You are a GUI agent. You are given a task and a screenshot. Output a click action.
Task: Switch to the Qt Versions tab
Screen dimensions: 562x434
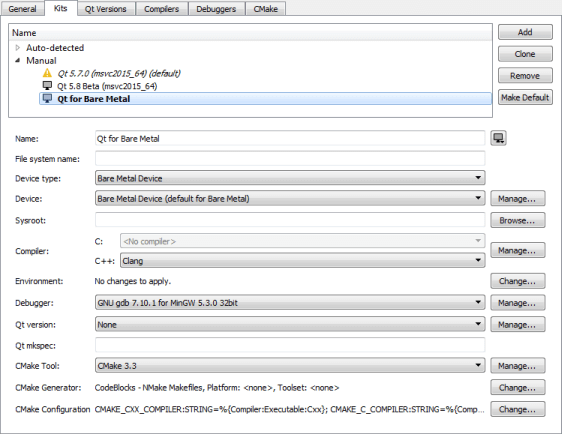pos(106,9)
